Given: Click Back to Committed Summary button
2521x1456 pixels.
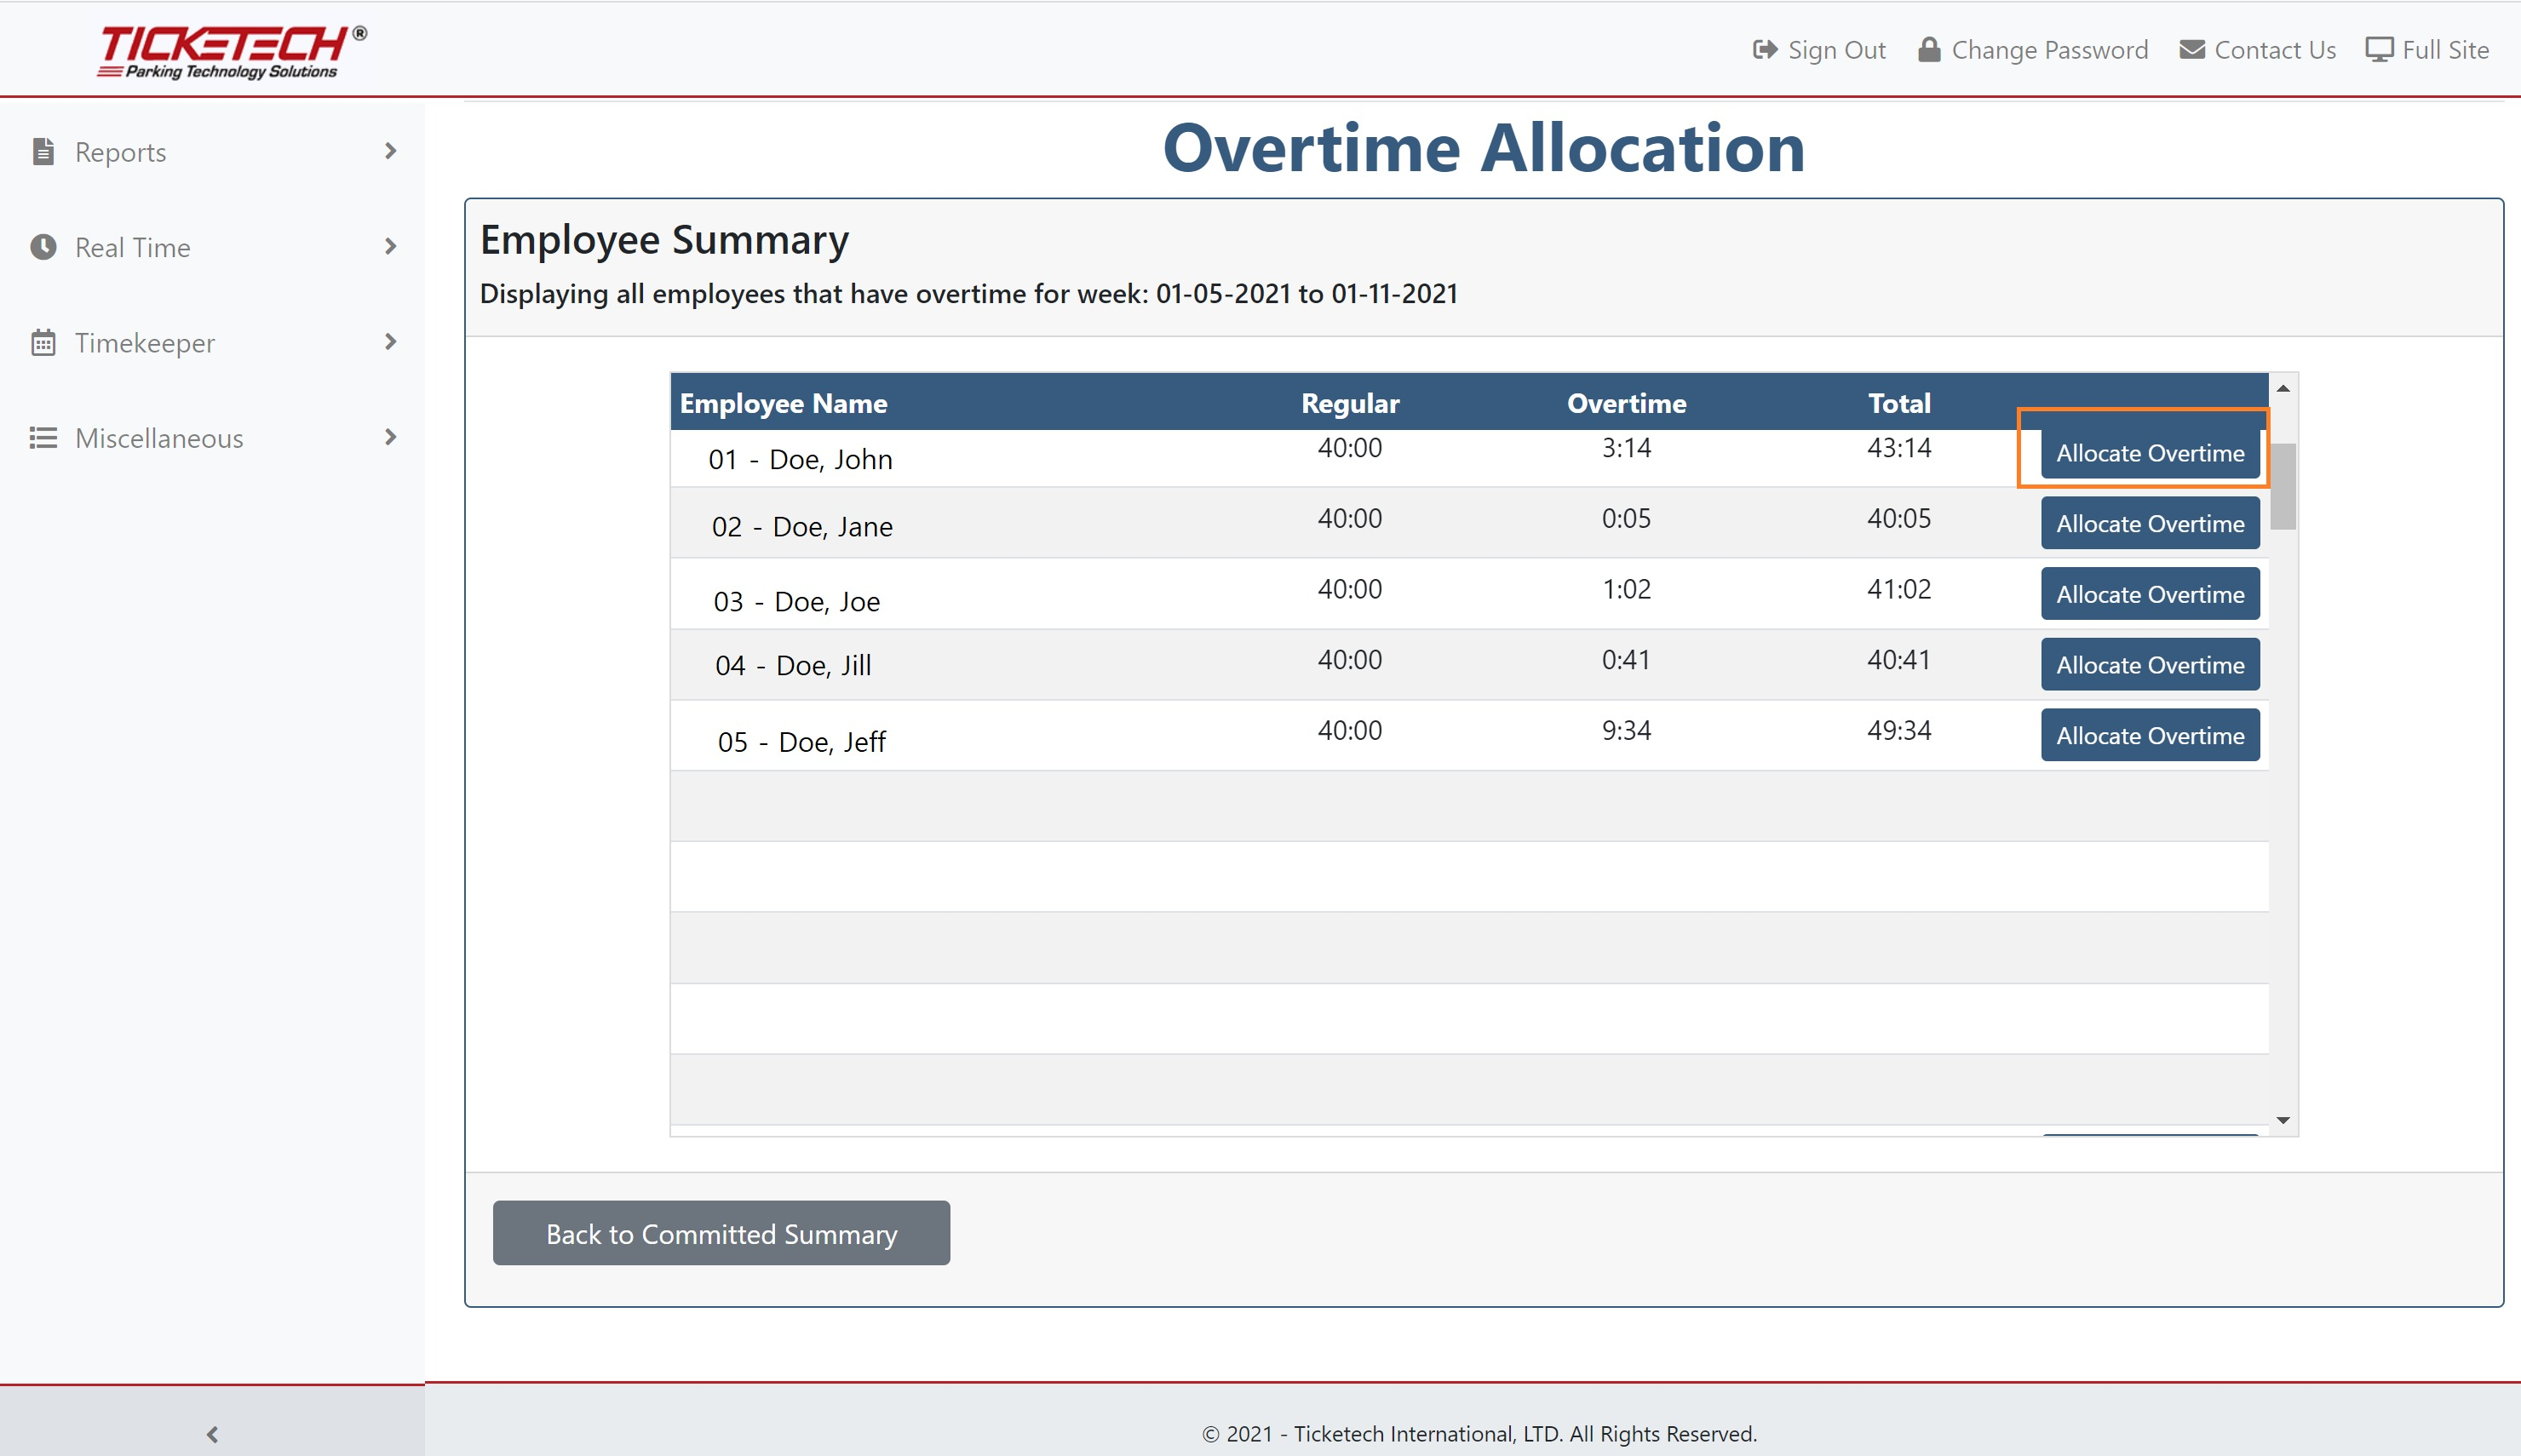Looking at the screenshot, I should 721,1233.
